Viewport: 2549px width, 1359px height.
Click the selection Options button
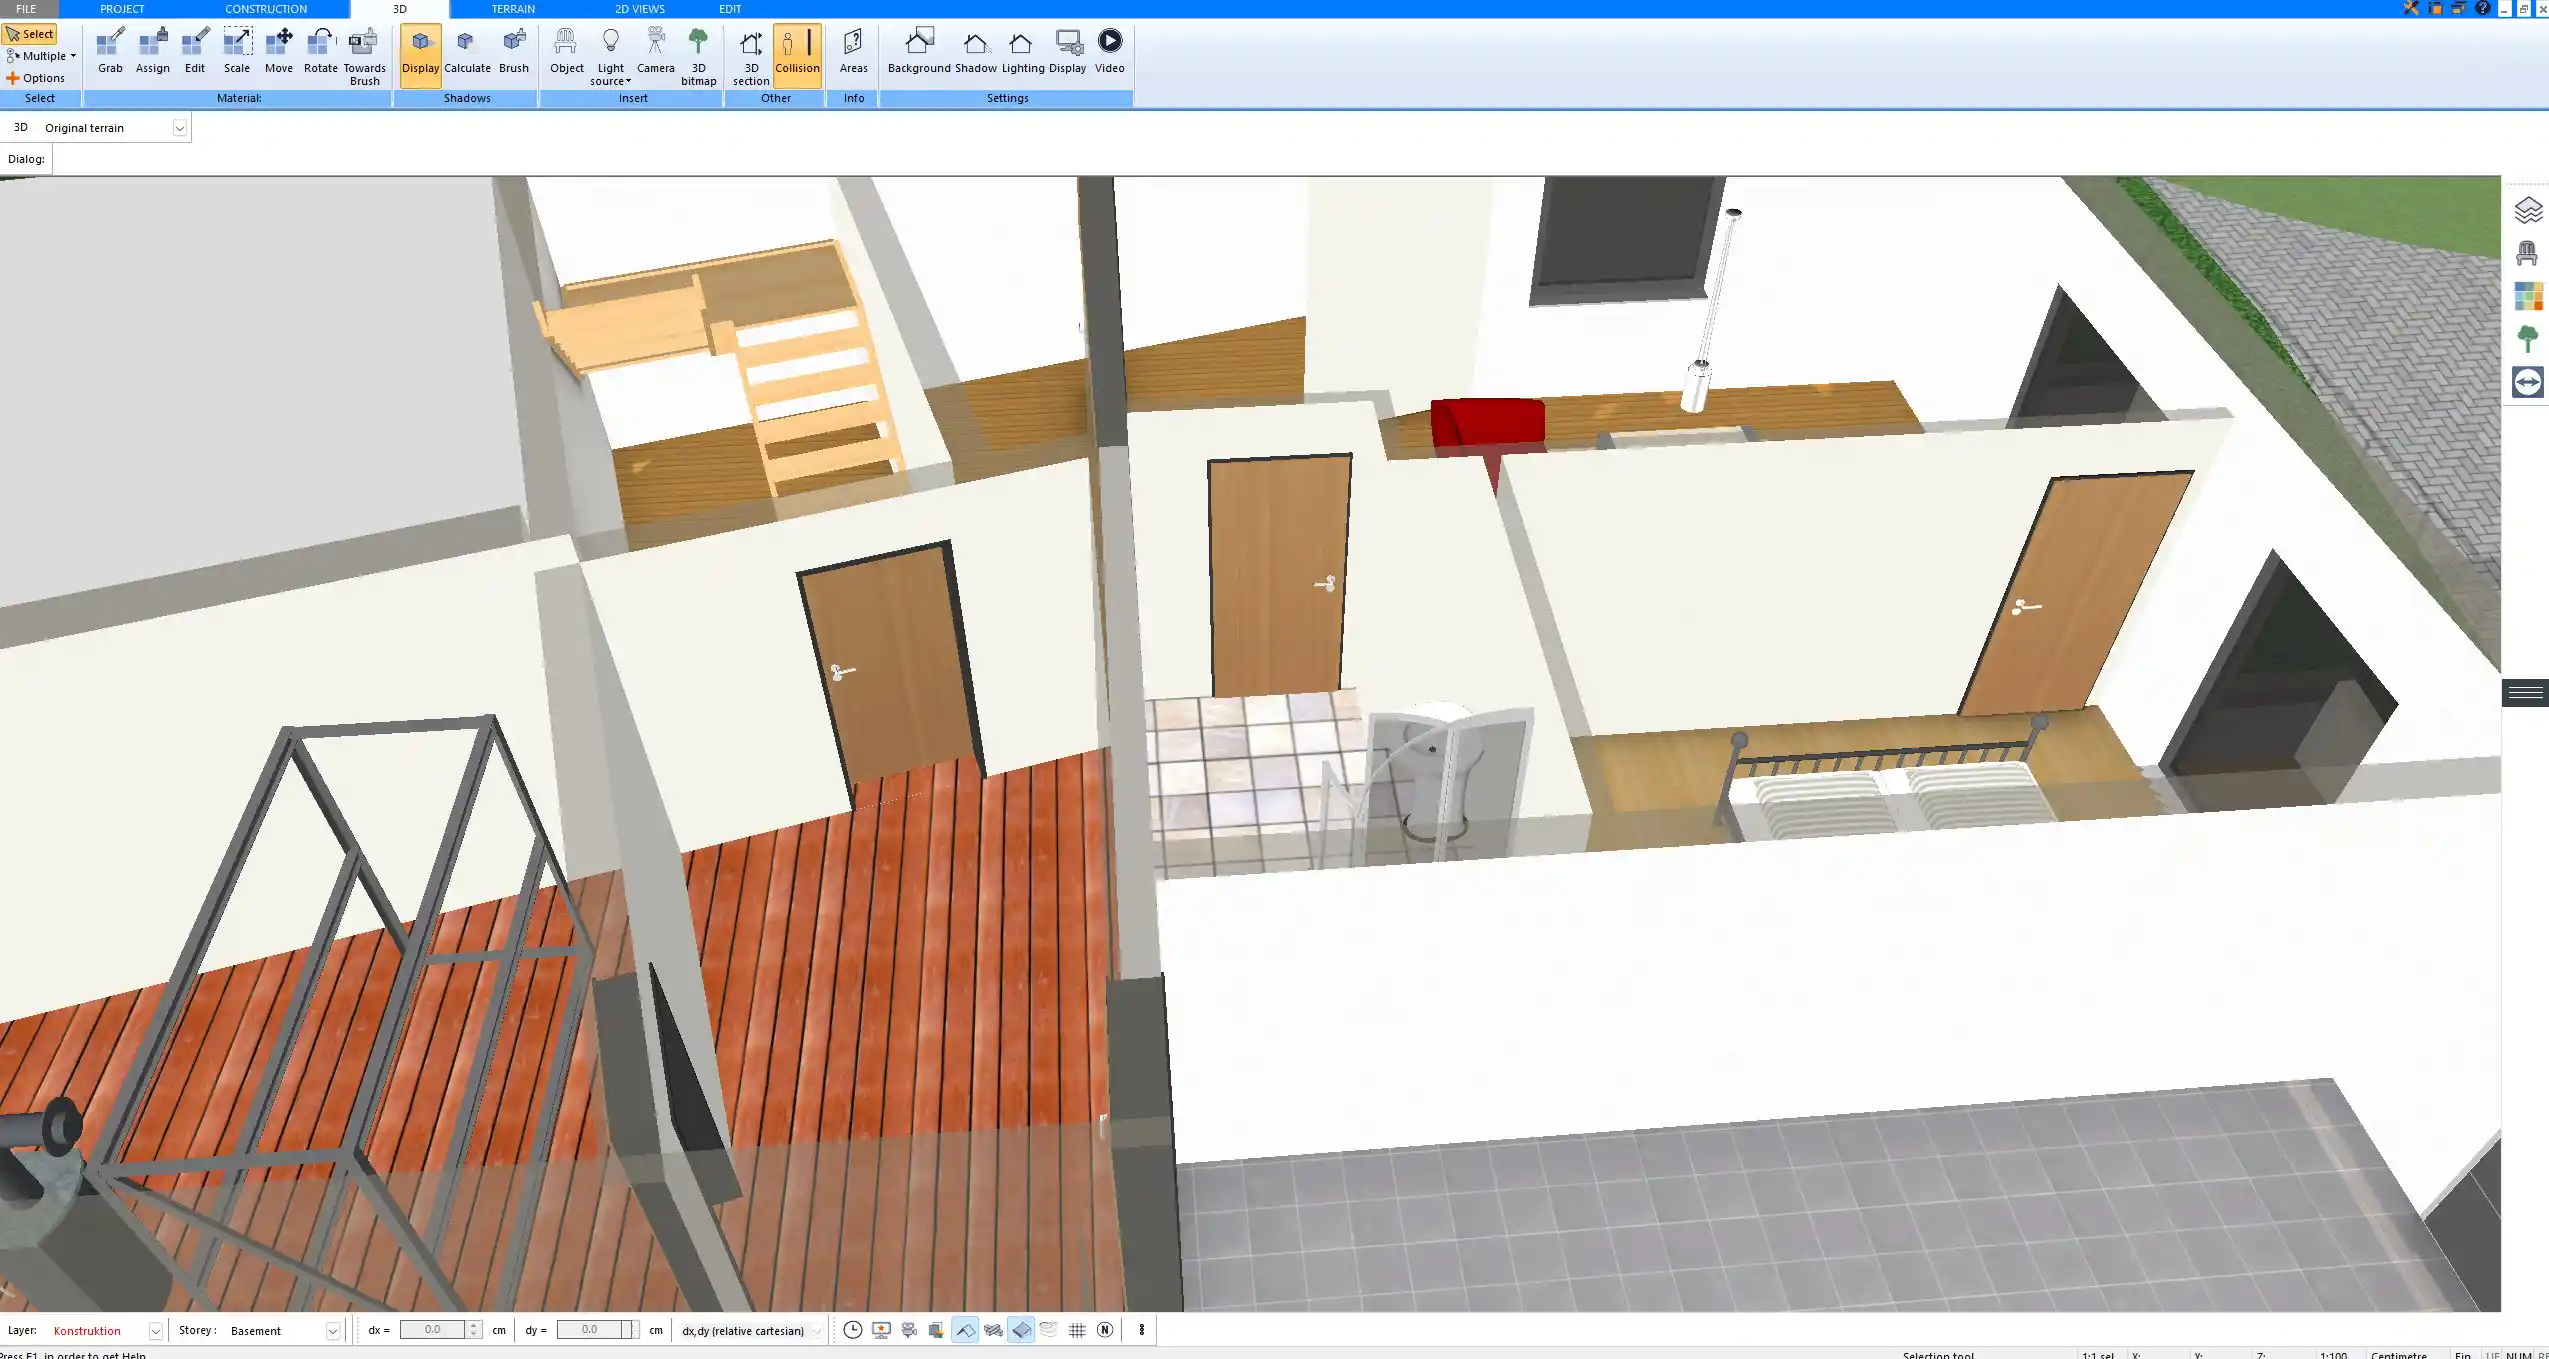click(36, 78)
